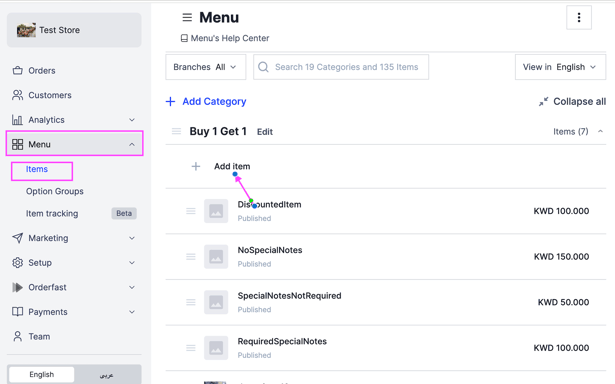Select Option Groups under Menu

pos(55,191)
